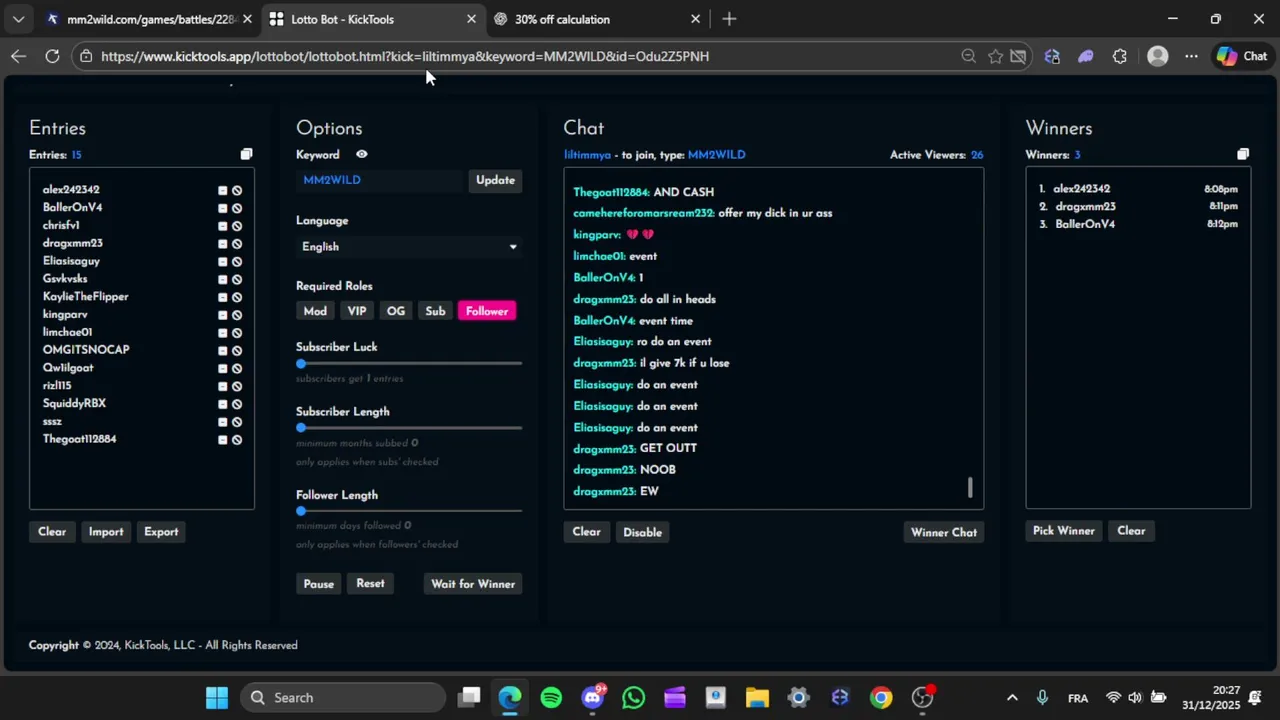
Task: Ban entry BallerOnV4 with its circle icon
Action: pos(237,208)
